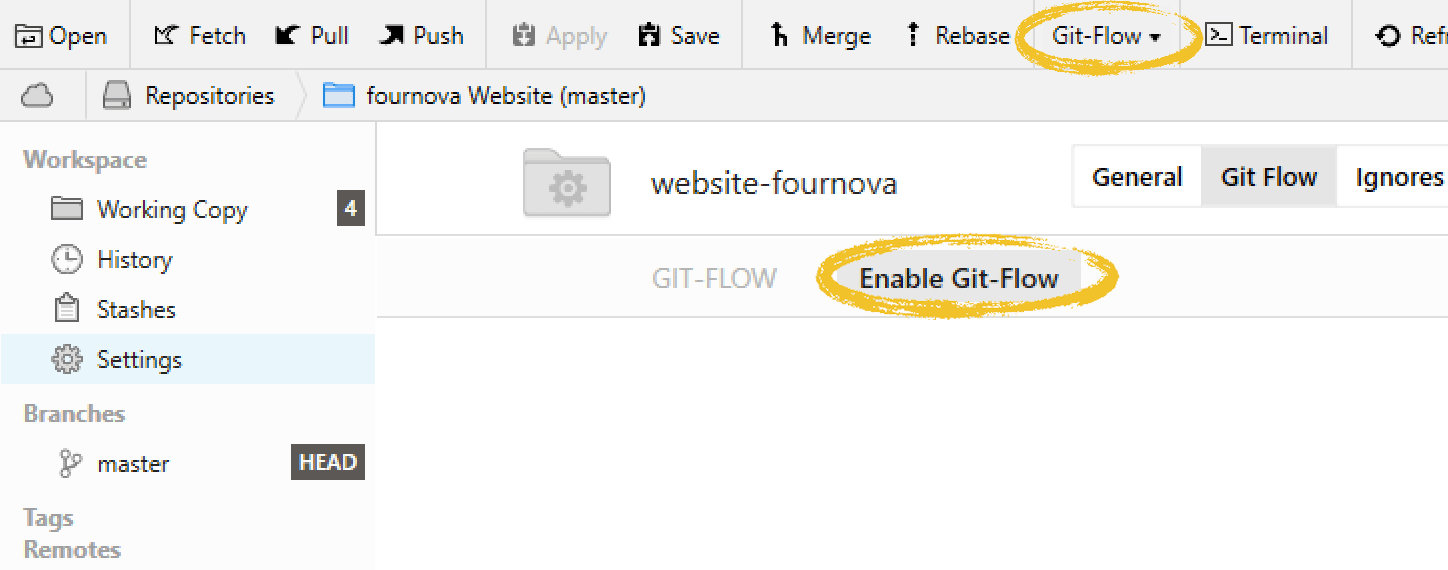This screenshot has width=1448, height=570.
Task: Select the master branch in the sidebar
Action: (x=132, y=464)
